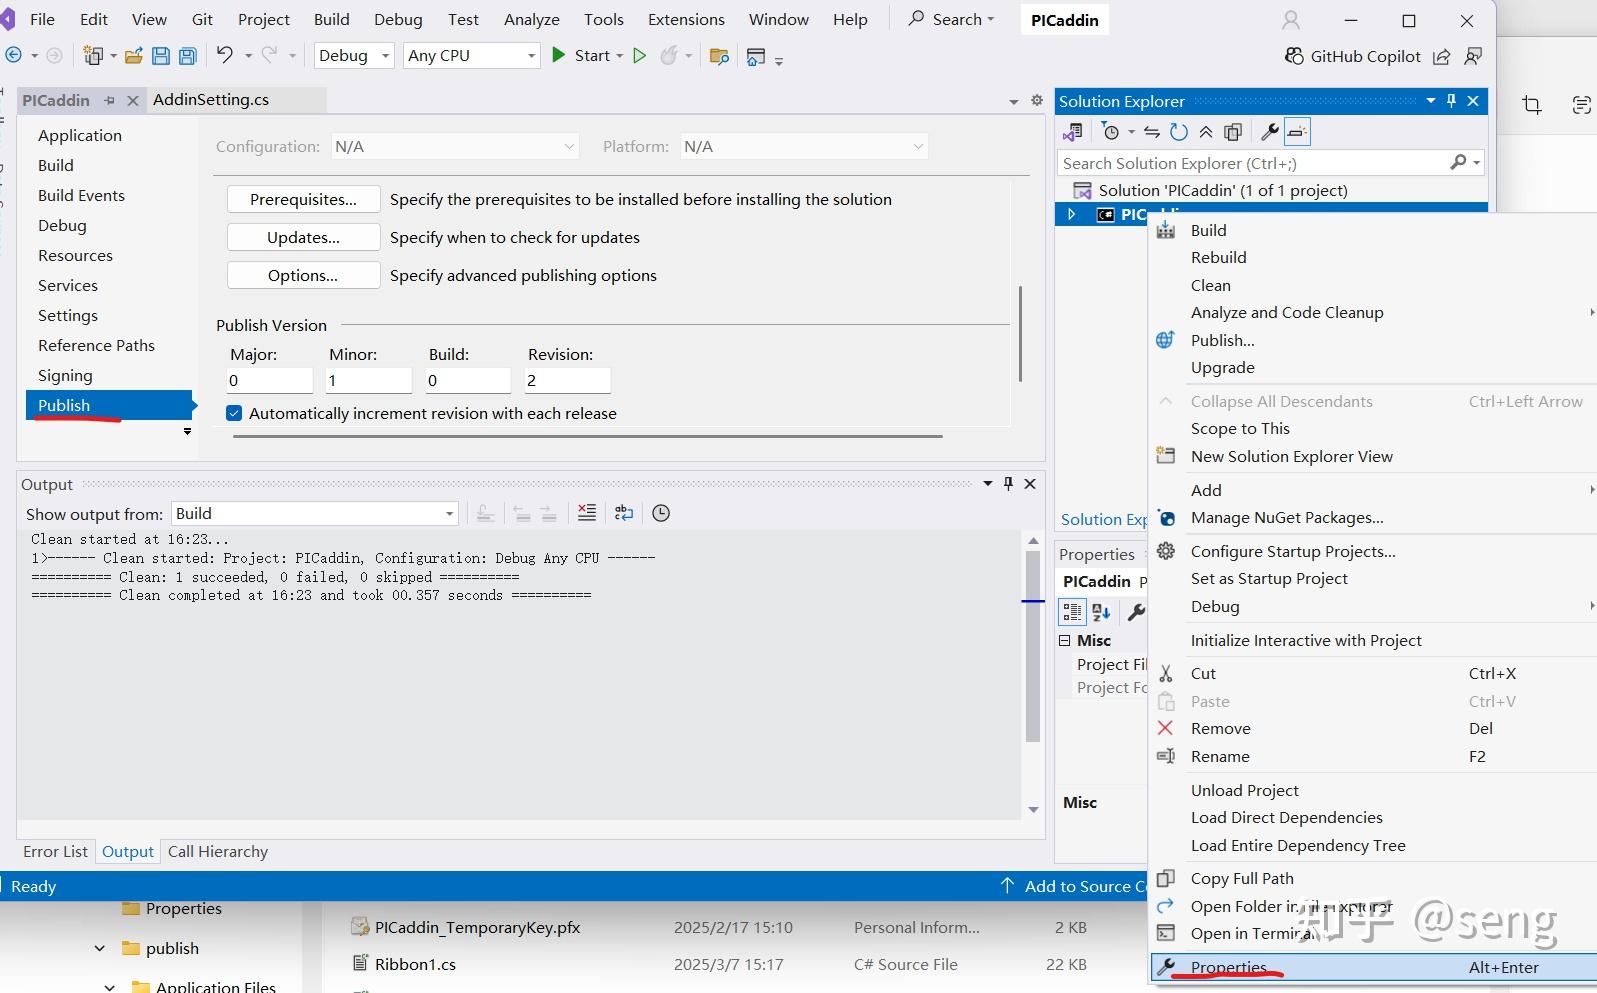Image resolution: width=1597 pixels, height=993 pixels.
Task: Switch to the Error List tab
Action: click(55, 852)
